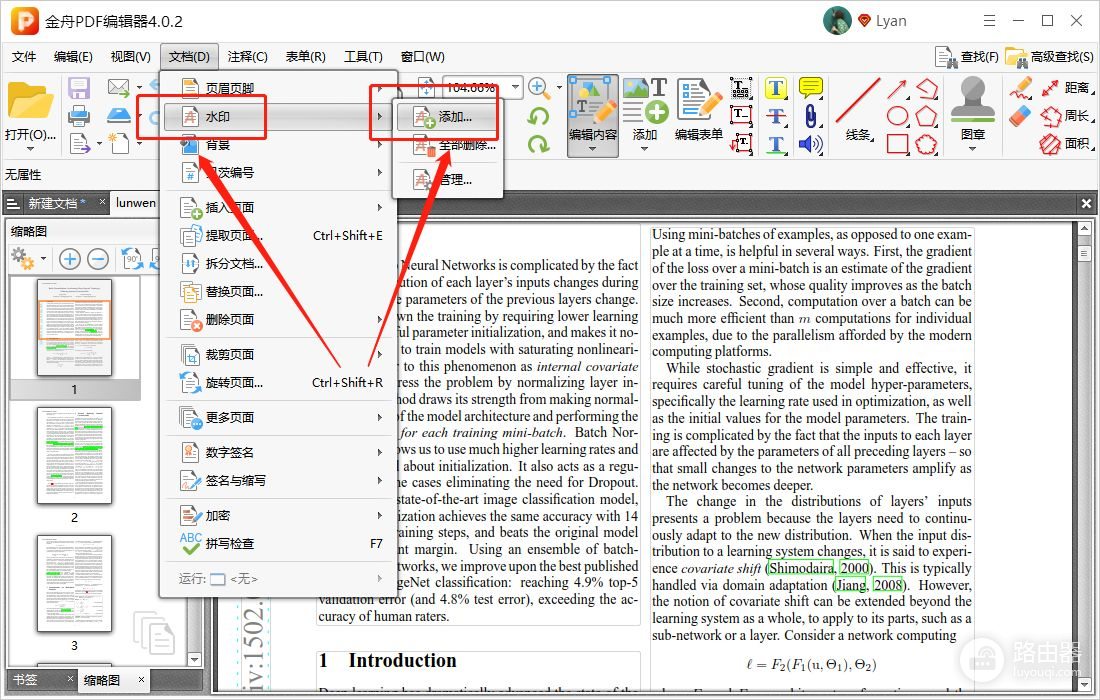This screenshot has width=1100, height=700.
Task: Click the thumbnail zoom in plus icon
Action: [x=70, y=259]
